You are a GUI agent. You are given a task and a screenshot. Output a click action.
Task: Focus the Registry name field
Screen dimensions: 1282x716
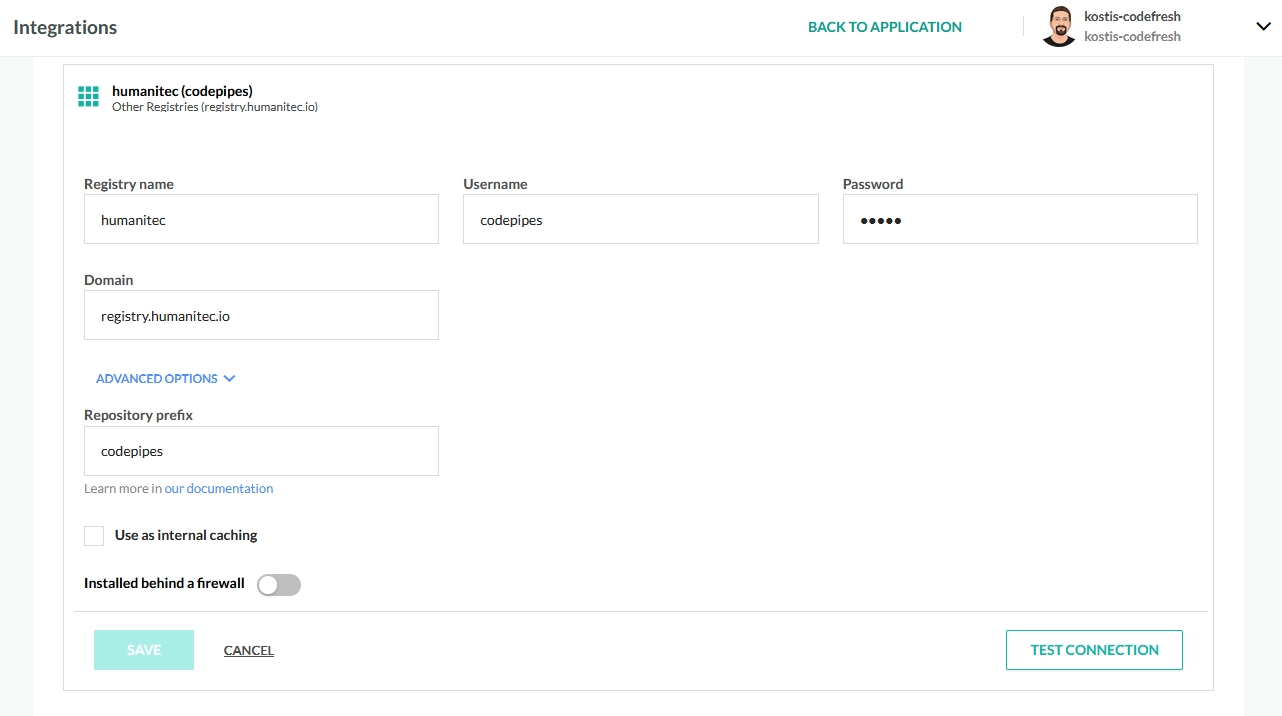(261, 219)
